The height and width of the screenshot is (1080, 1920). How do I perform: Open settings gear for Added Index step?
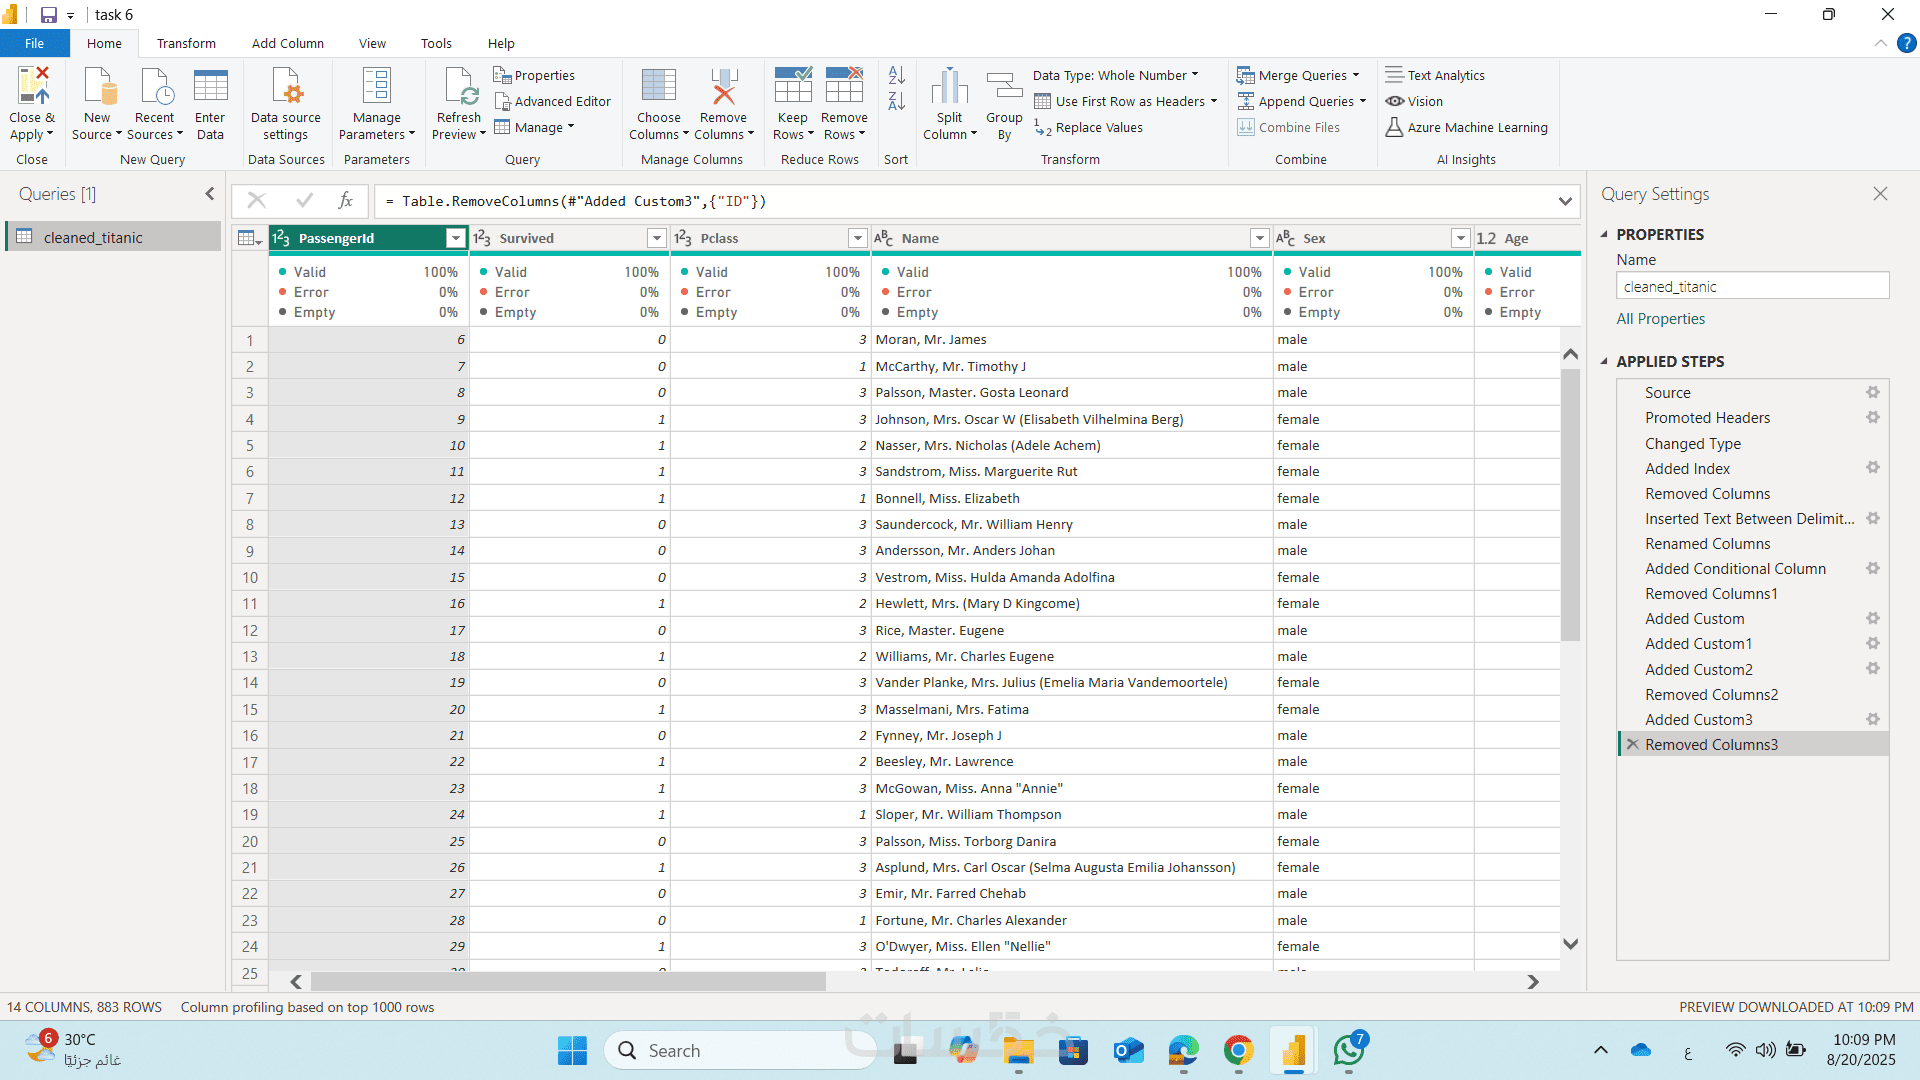pyautogui.click(x=1872, y=468)
